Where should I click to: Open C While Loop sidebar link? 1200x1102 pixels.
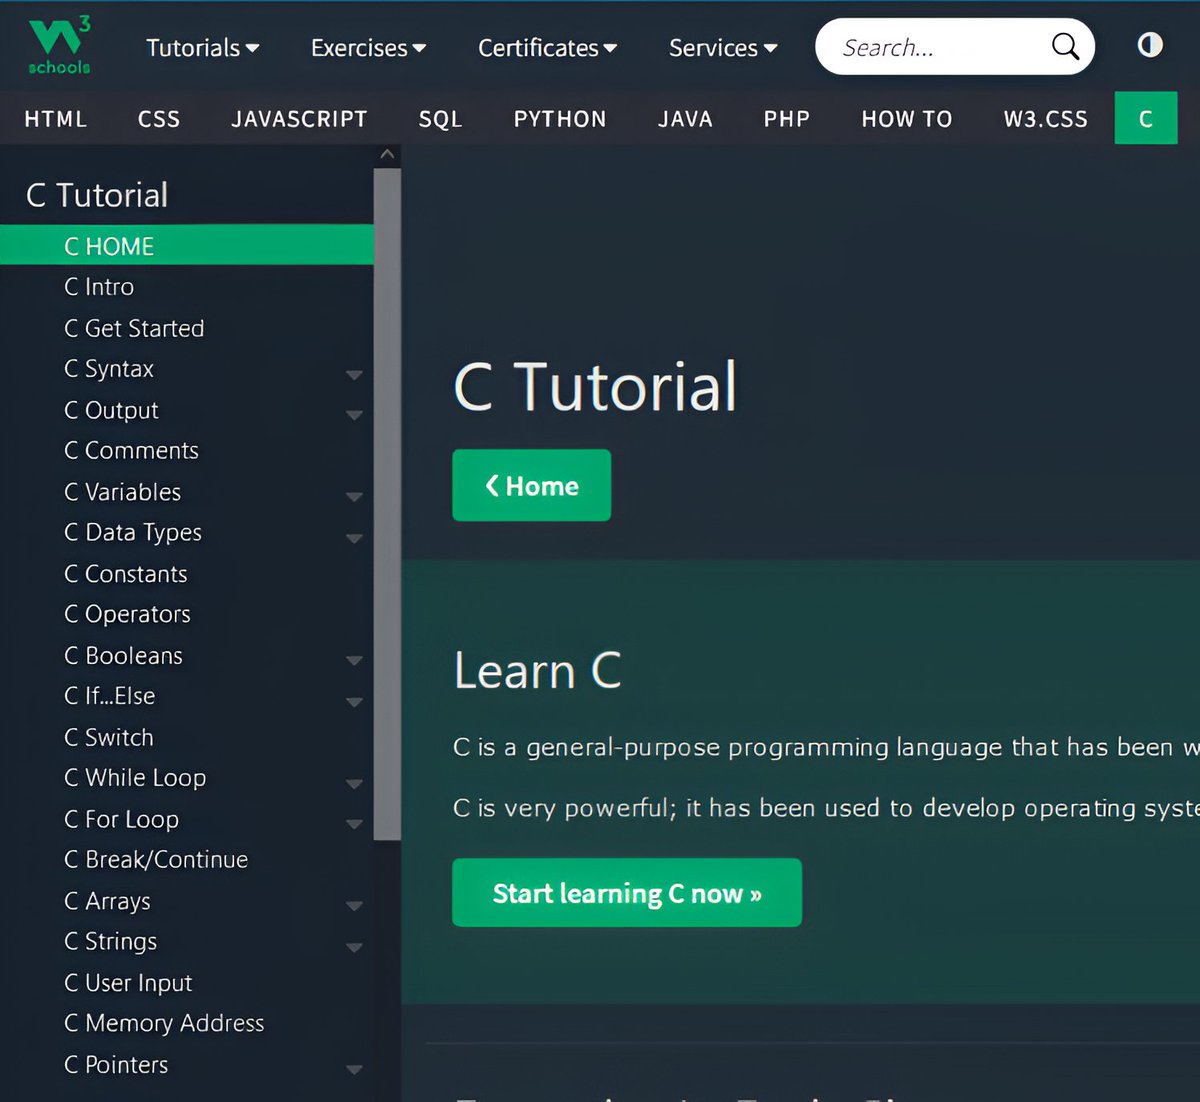pos(135,778)
